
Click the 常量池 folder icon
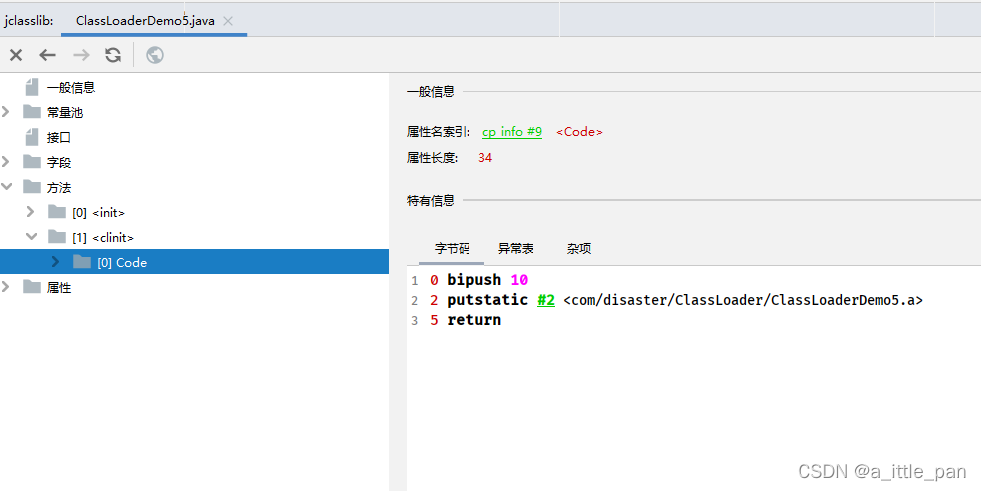tap(32, 112)
